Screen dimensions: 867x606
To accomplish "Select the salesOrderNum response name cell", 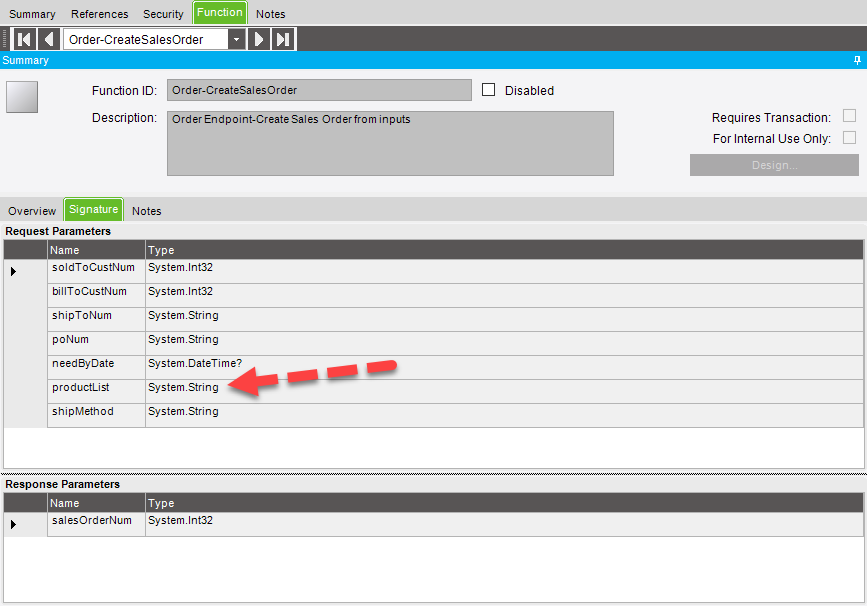I will click(96, 524).
